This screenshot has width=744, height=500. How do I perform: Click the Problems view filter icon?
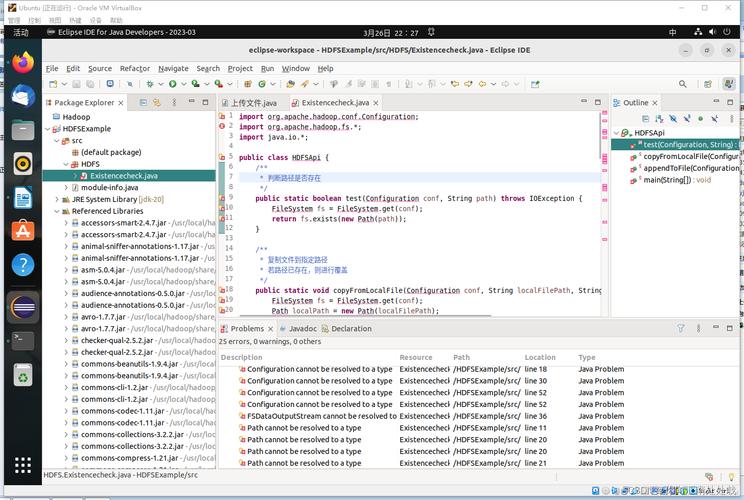(681, 328)
